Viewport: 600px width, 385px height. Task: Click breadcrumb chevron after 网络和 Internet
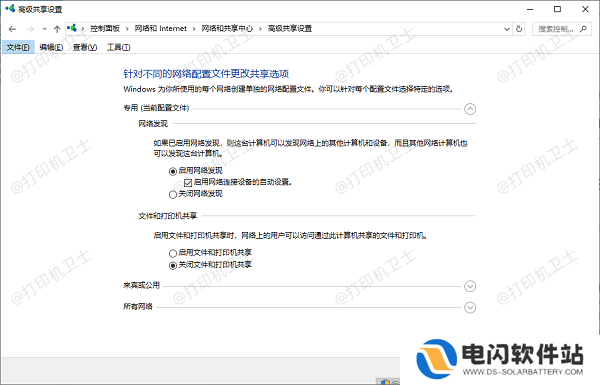pyautogui.click(x=194, y=29)
